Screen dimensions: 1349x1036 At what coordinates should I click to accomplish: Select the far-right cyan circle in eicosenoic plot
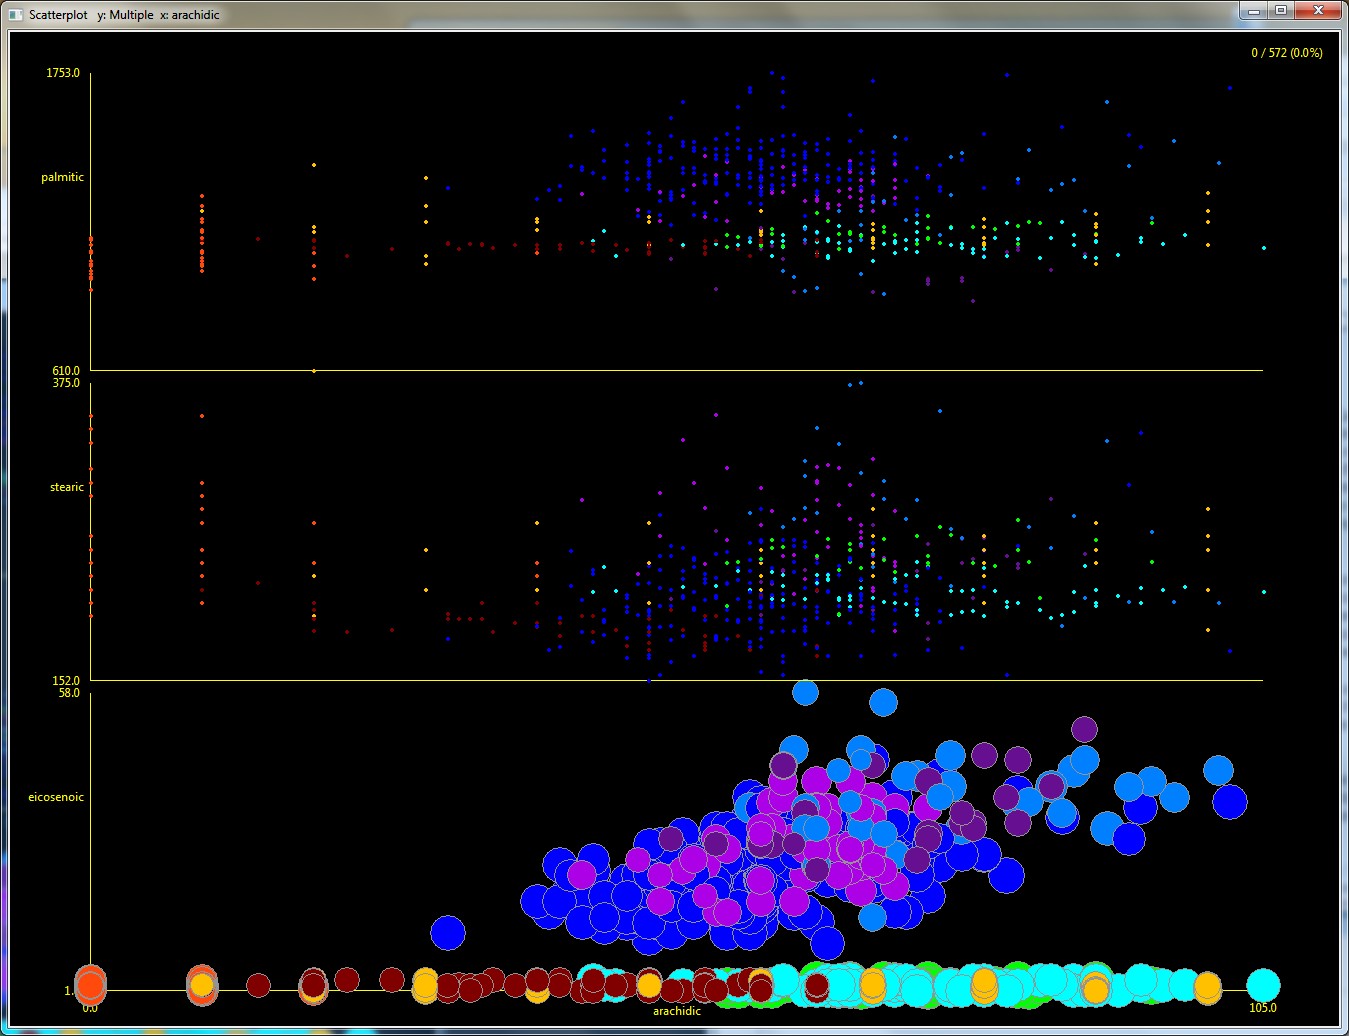[x=1263, y=984]
